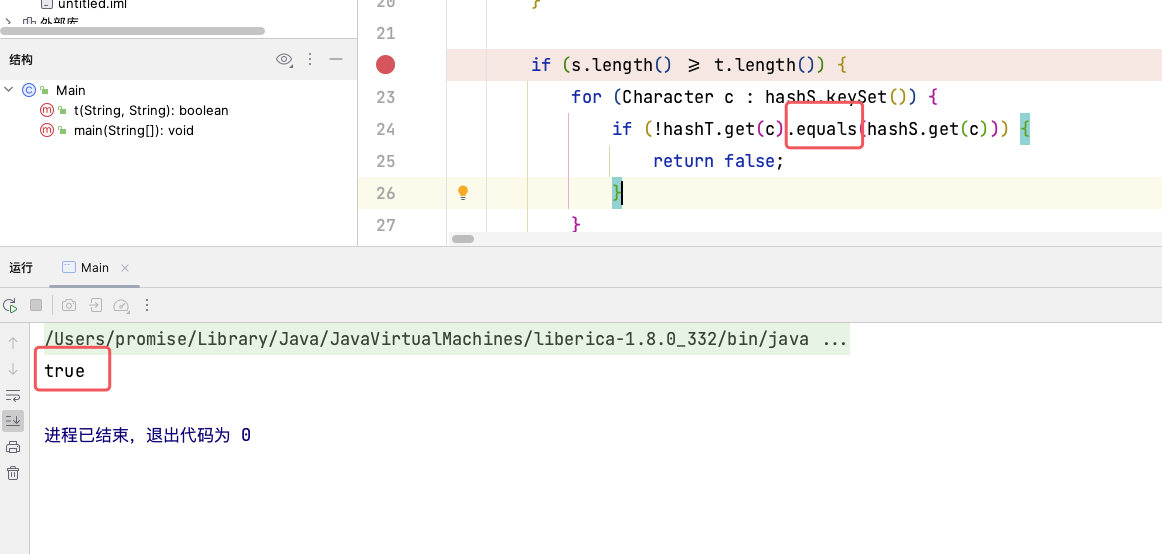
Task: Click the editor horizontal scrollbar thumb
Action: tap(463, 239)
